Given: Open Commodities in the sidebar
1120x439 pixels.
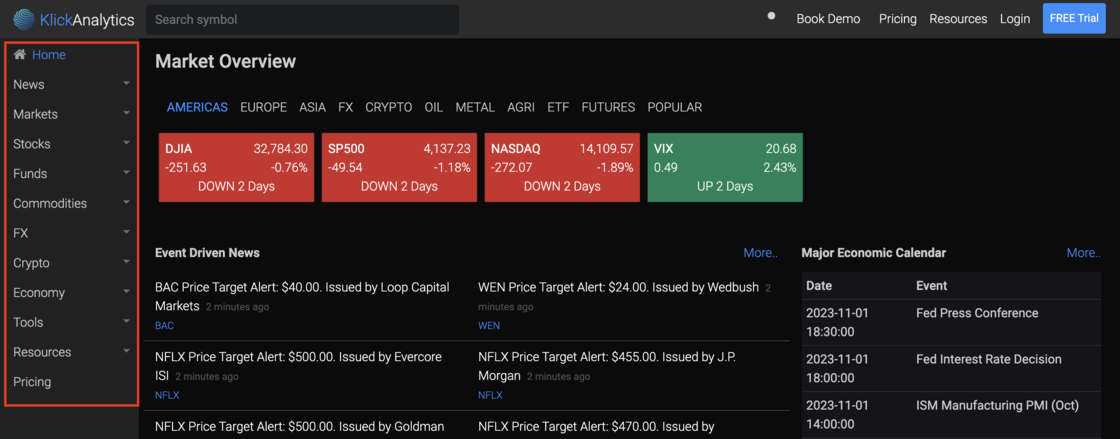Looking at the screenshot, I should (x=50, y=203).
